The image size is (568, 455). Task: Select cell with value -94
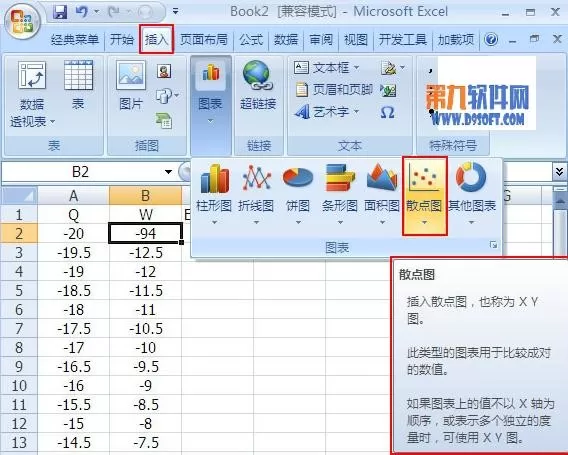coord(145,233)
